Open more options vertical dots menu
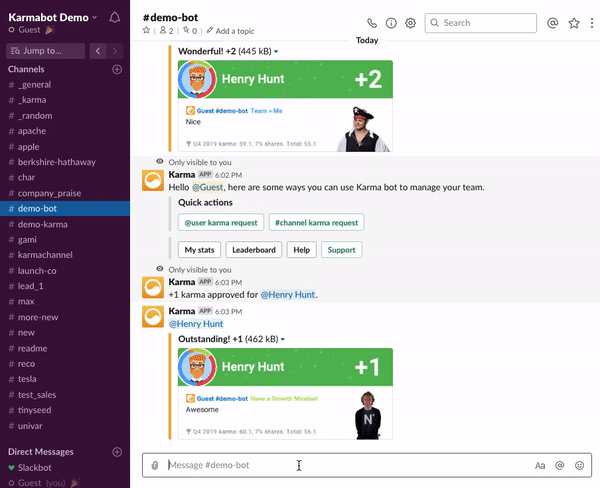 pyautogui.click(x=592, y=23)
